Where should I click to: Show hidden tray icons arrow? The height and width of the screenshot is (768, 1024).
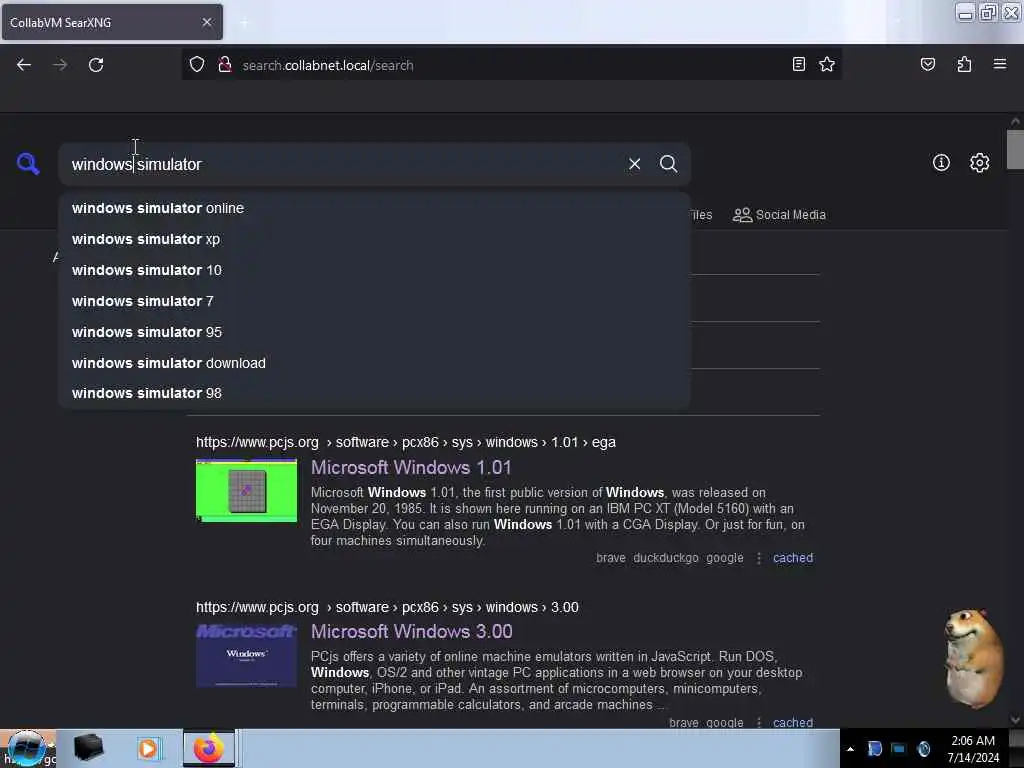(x=850, y=749)
